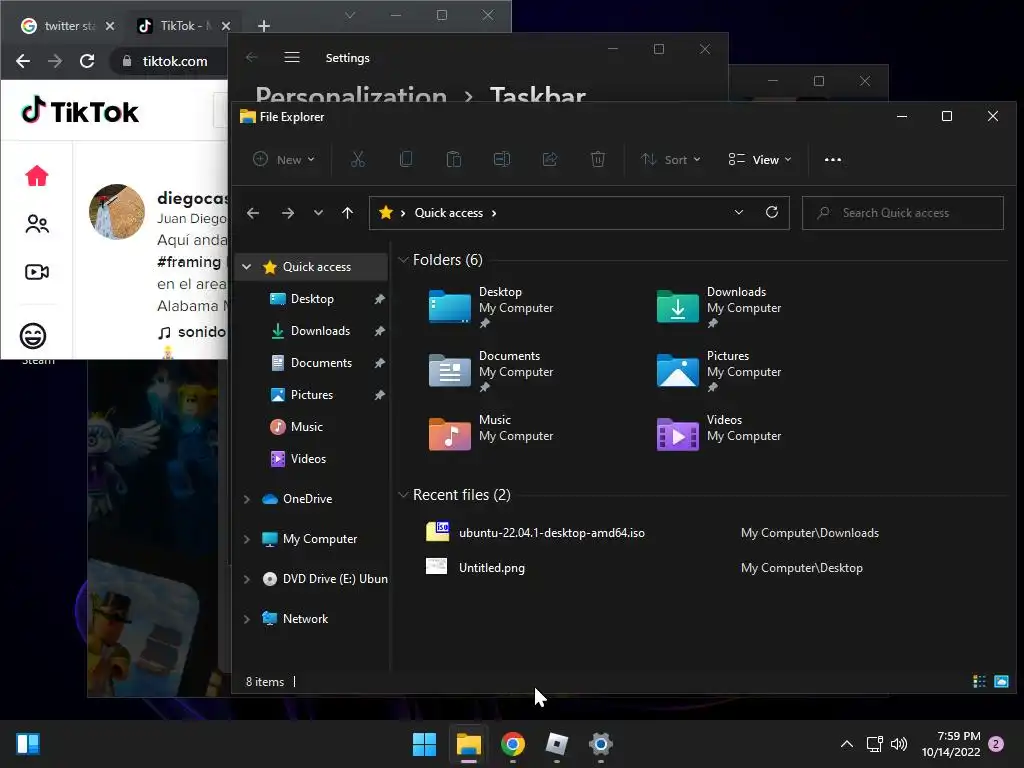1024x768 pixels.
Task: Click Settings gear on the taskbar
Action: coord(600,744)
